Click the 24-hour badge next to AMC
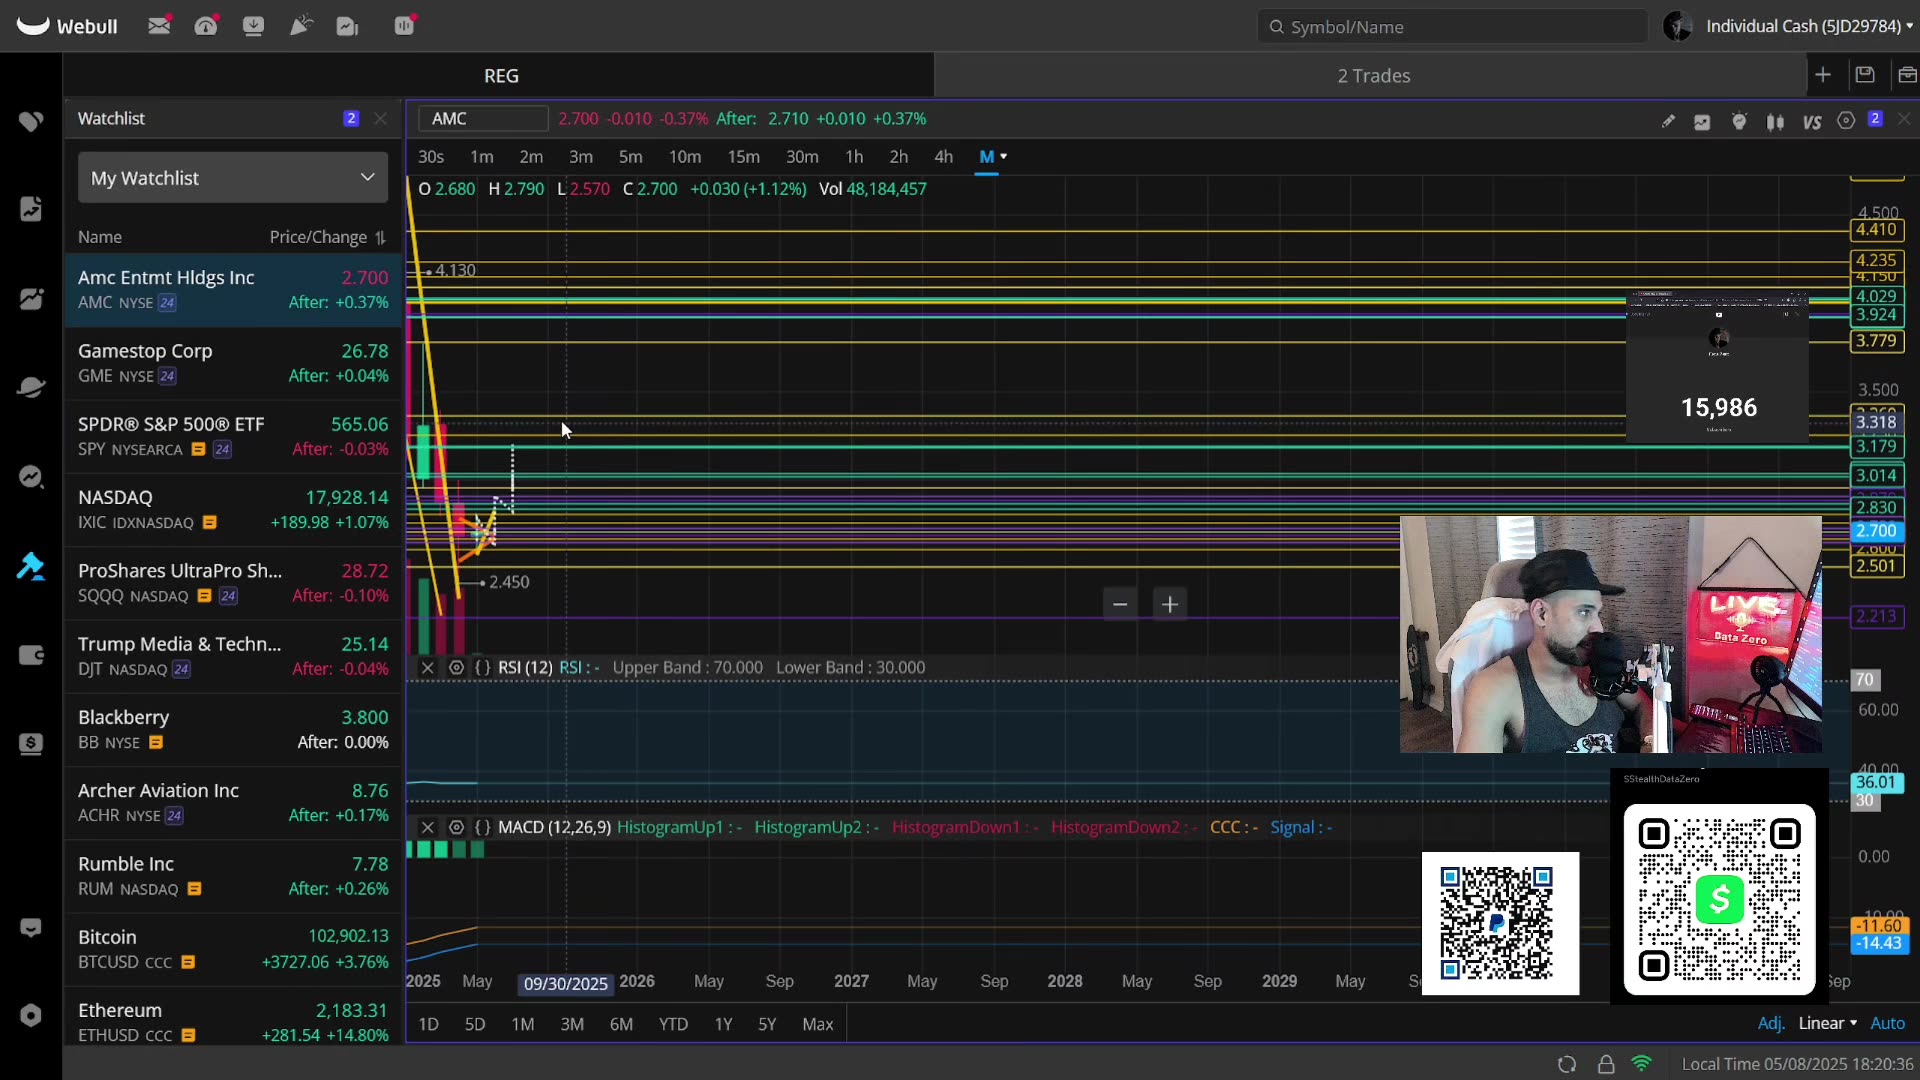This screenshot has height=1080, width=1920. [166, 303]
